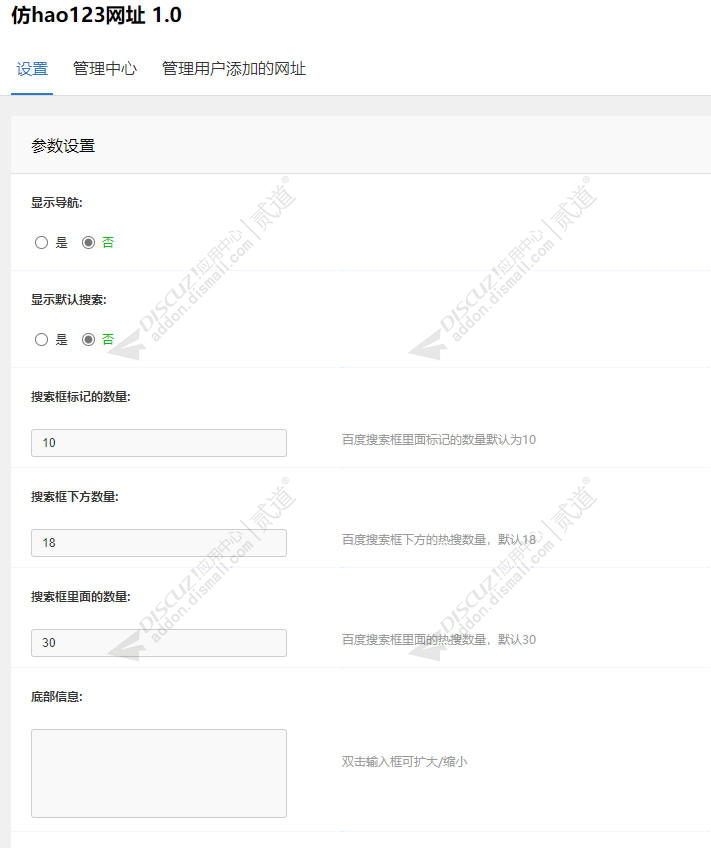Image resolution: width=711 pixels, height=848 pixels.
Task: Choose 否 under 显示默认搜索
Action: pyautogui.click(x=88, y=339)
